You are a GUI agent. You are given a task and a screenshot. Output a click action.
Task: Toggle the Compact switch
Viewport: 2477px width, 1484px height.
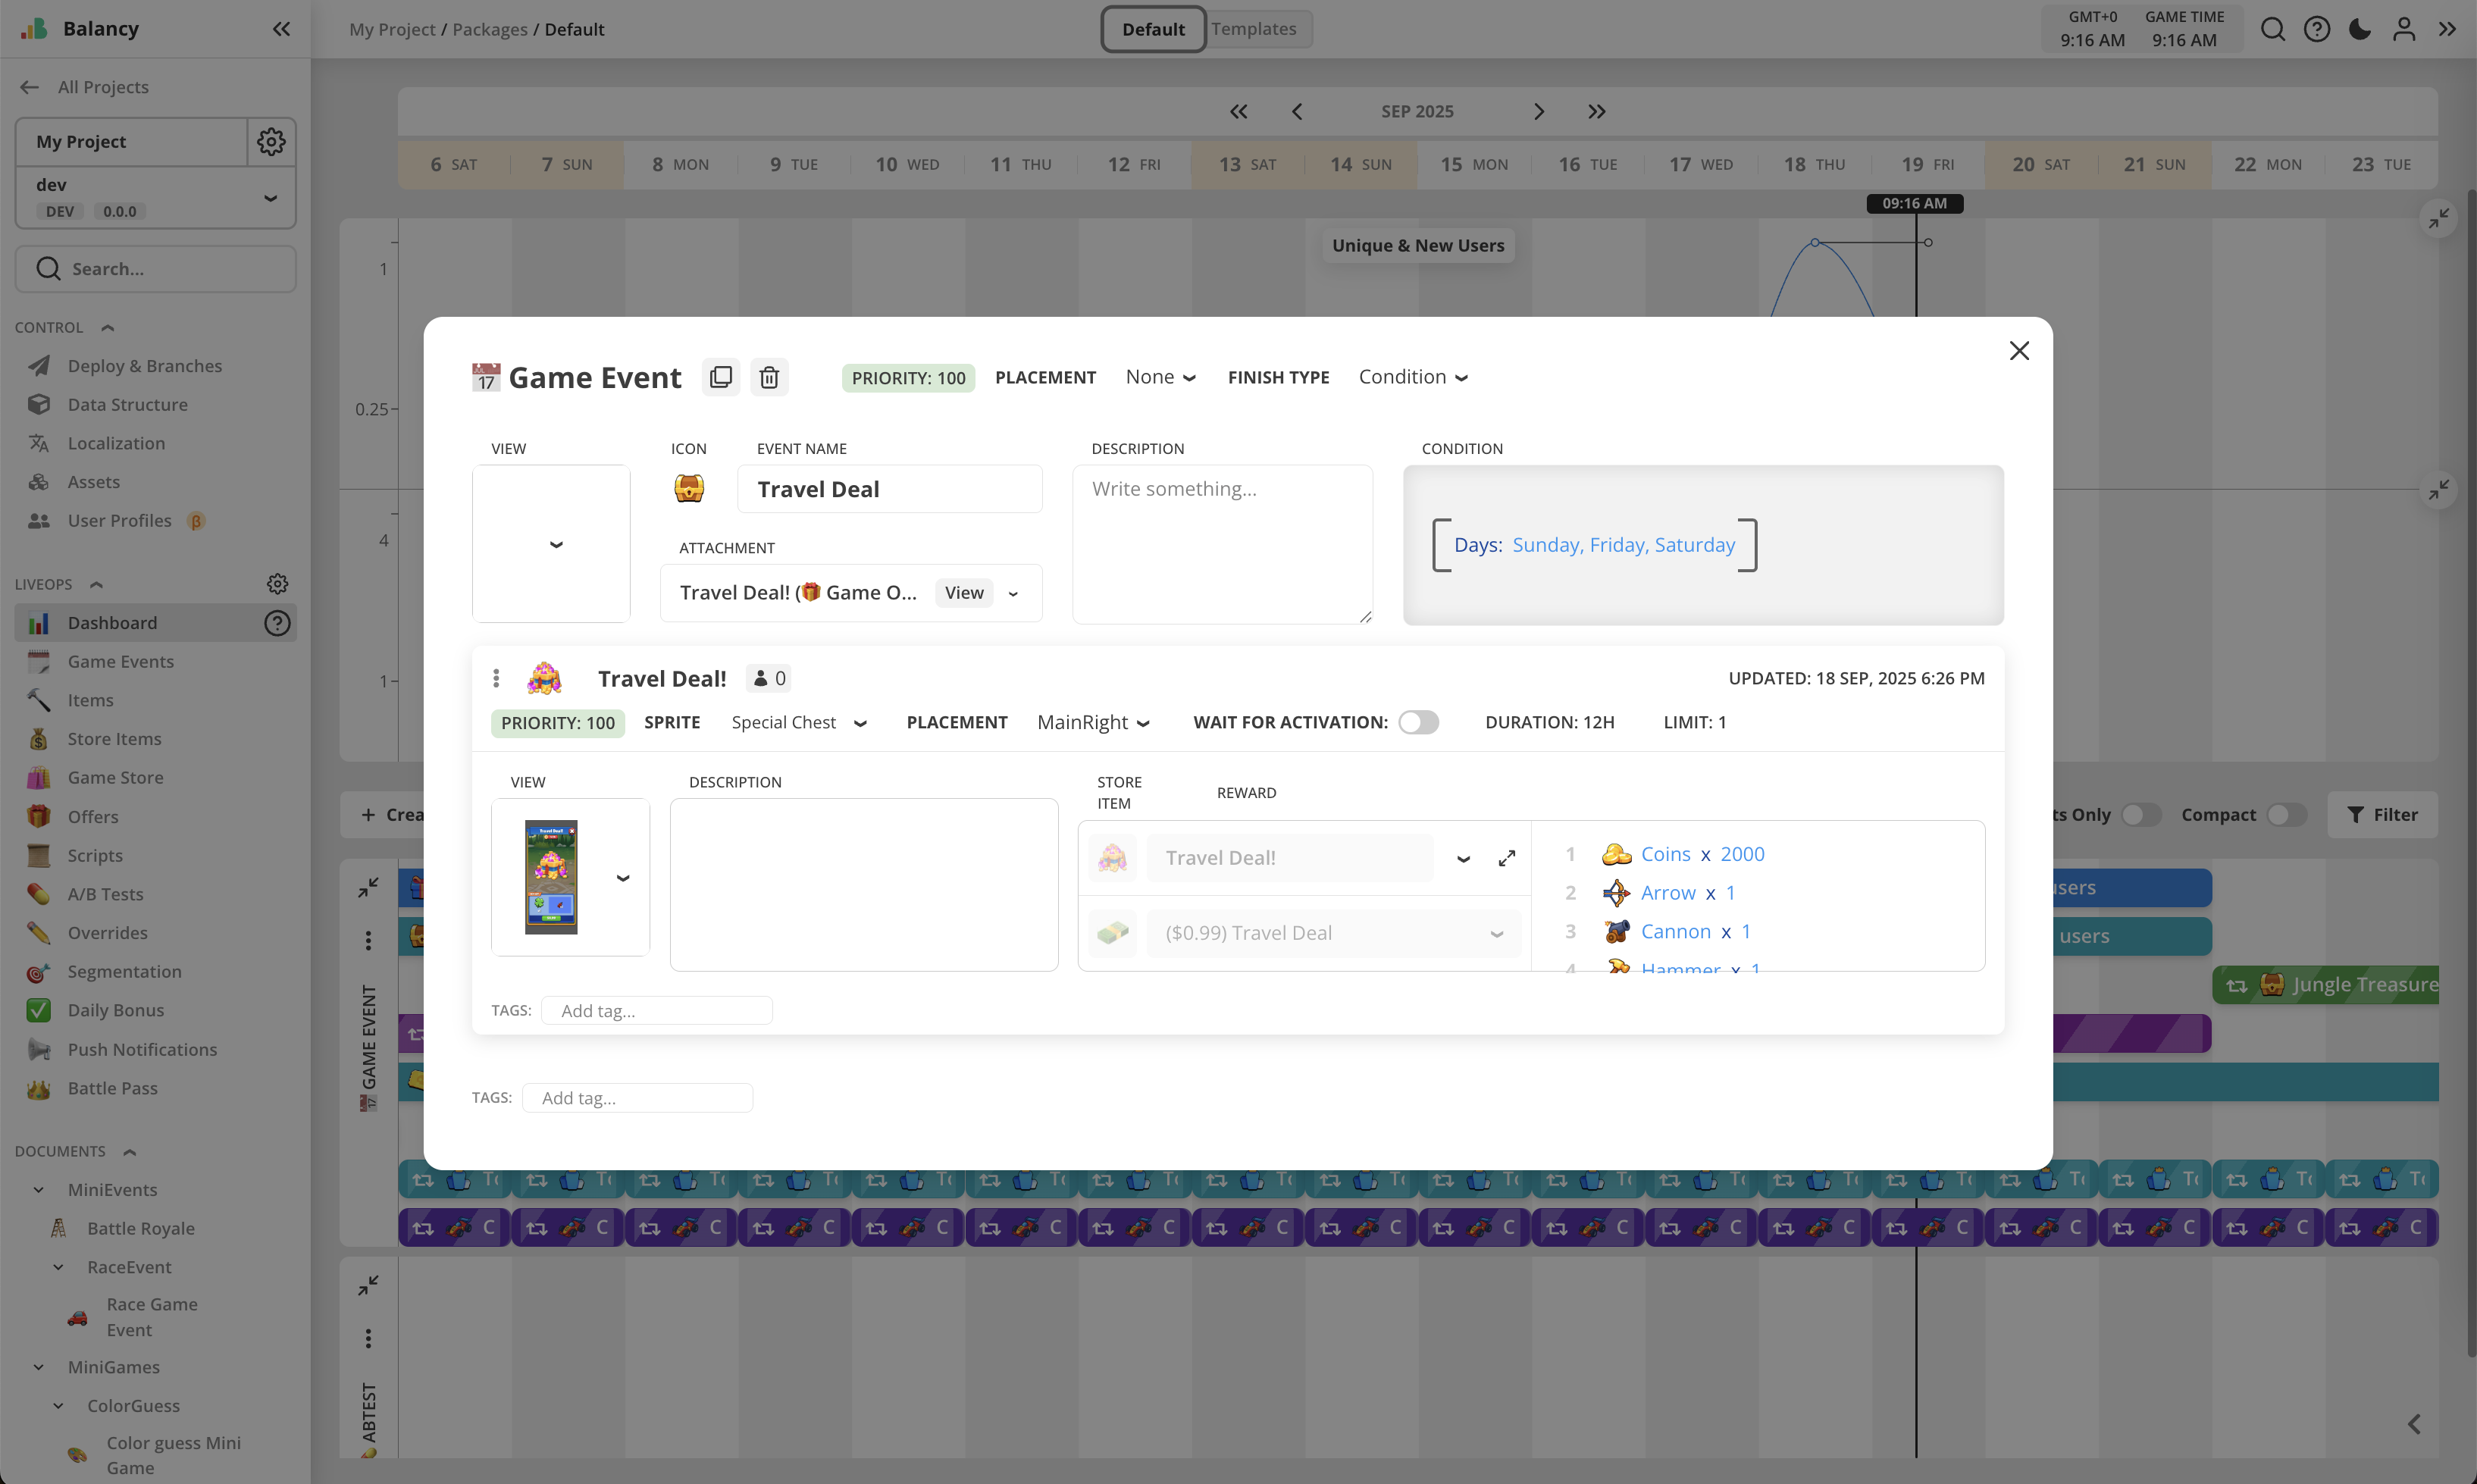(x=2285, y=814)
